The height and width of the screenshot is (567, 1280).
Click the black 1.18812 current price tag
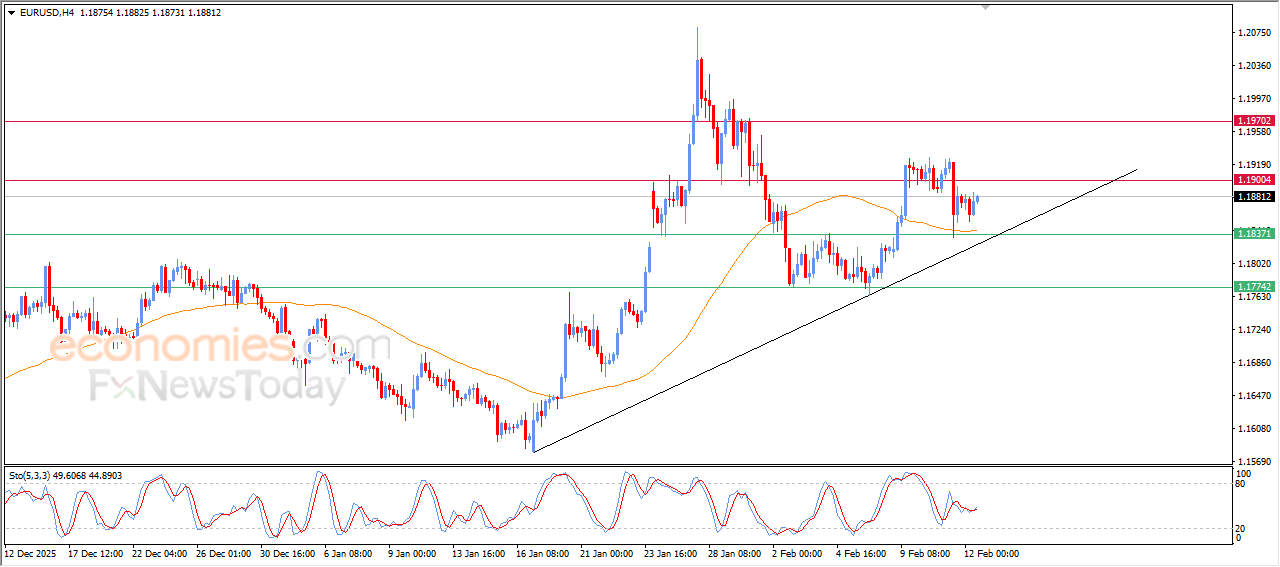point(1254,197)
